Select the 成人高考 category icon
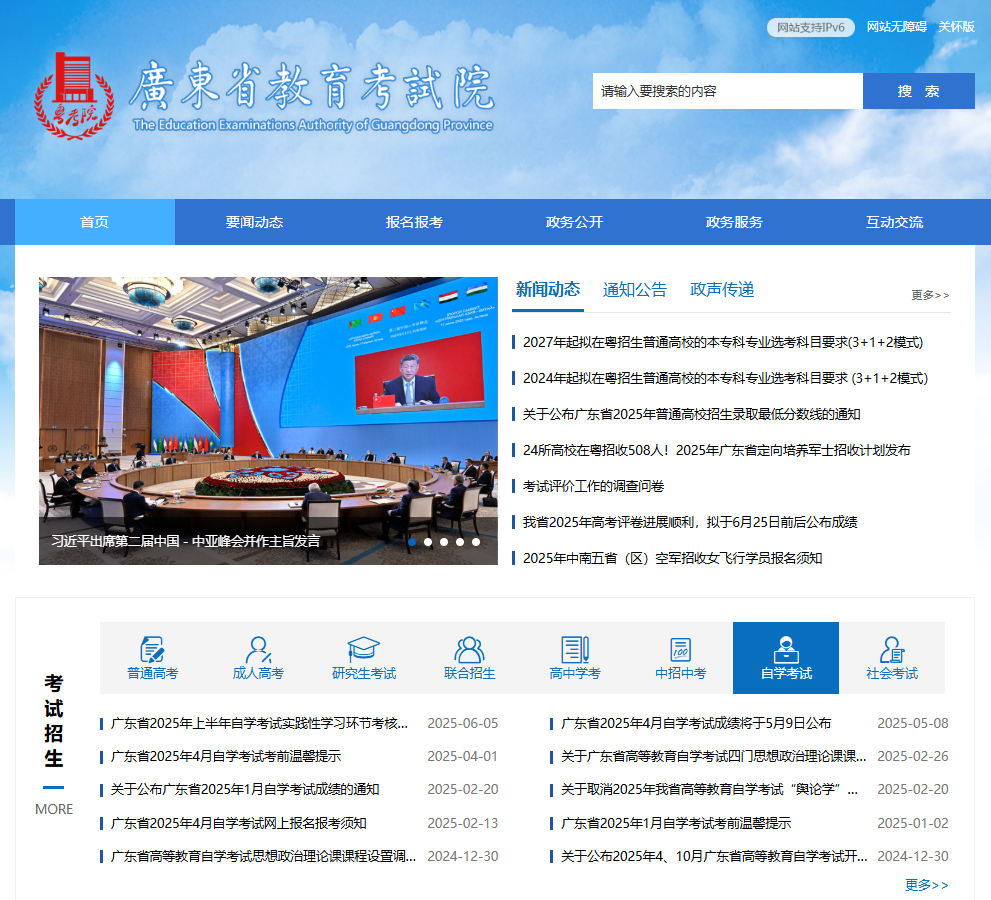 258,649
